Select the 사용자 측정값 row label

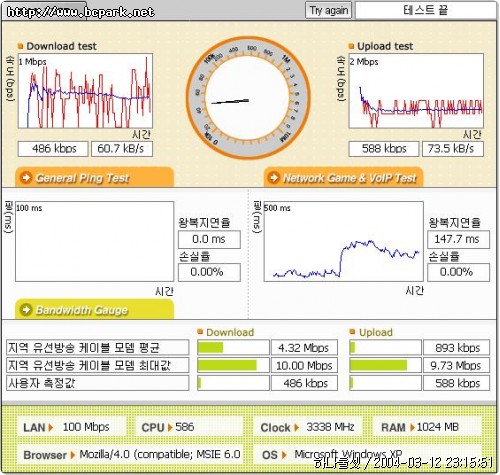point(97,383)
